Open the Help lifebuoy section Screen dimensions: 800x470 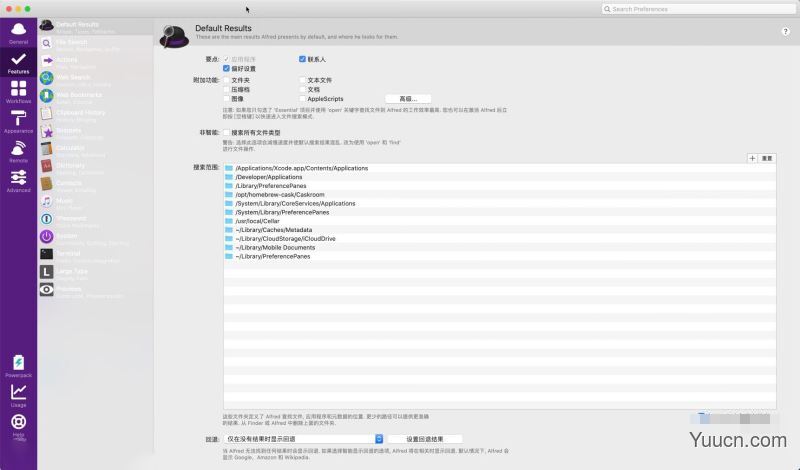click(18, 426)
